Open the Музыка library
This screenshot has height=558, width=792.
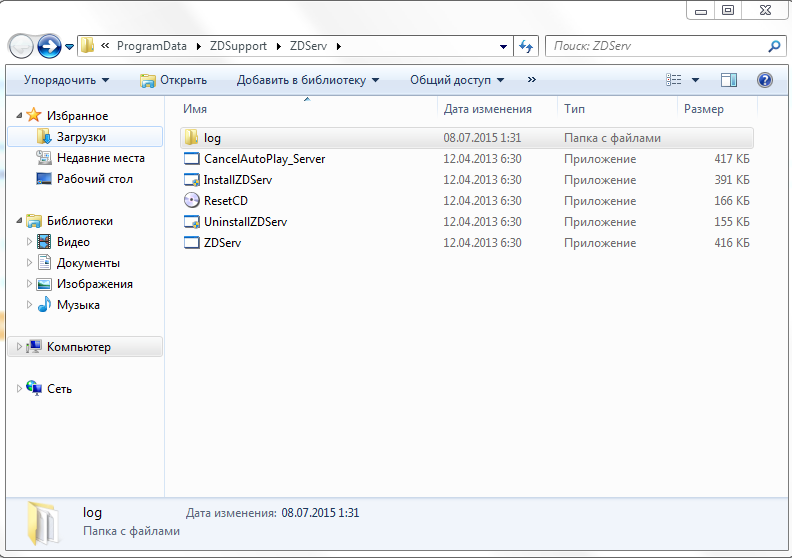(78, 305)
